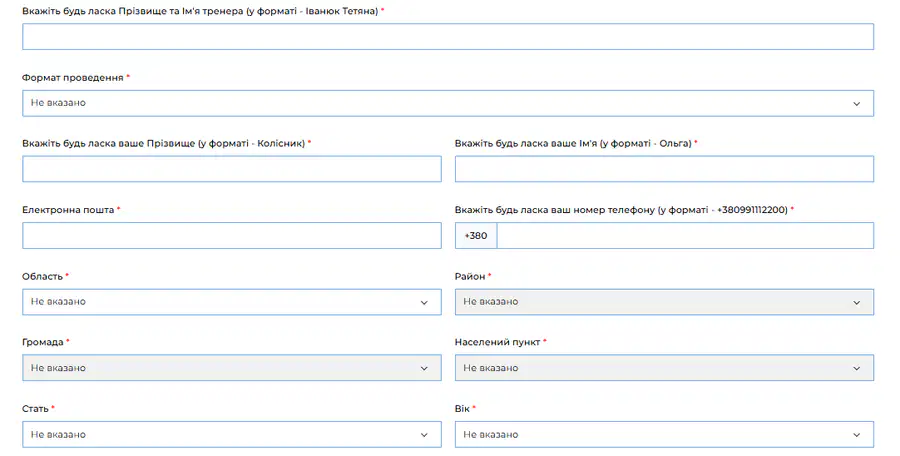Viewport: 900px width, 456px height.
Task: Click the Район label text
Action: (470, 276)
